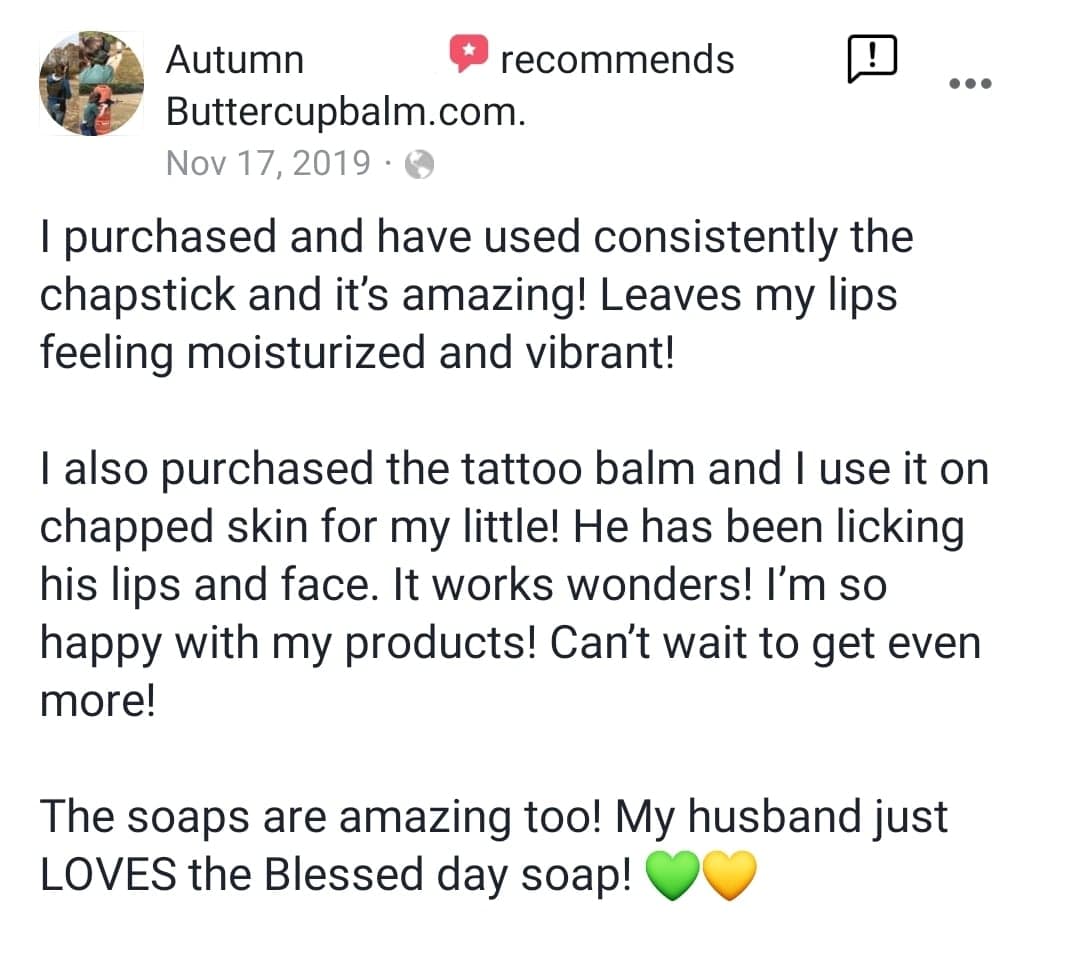Click the word "moisturized"
Screen dimensions: 1078x956
[x=306, y=353]
